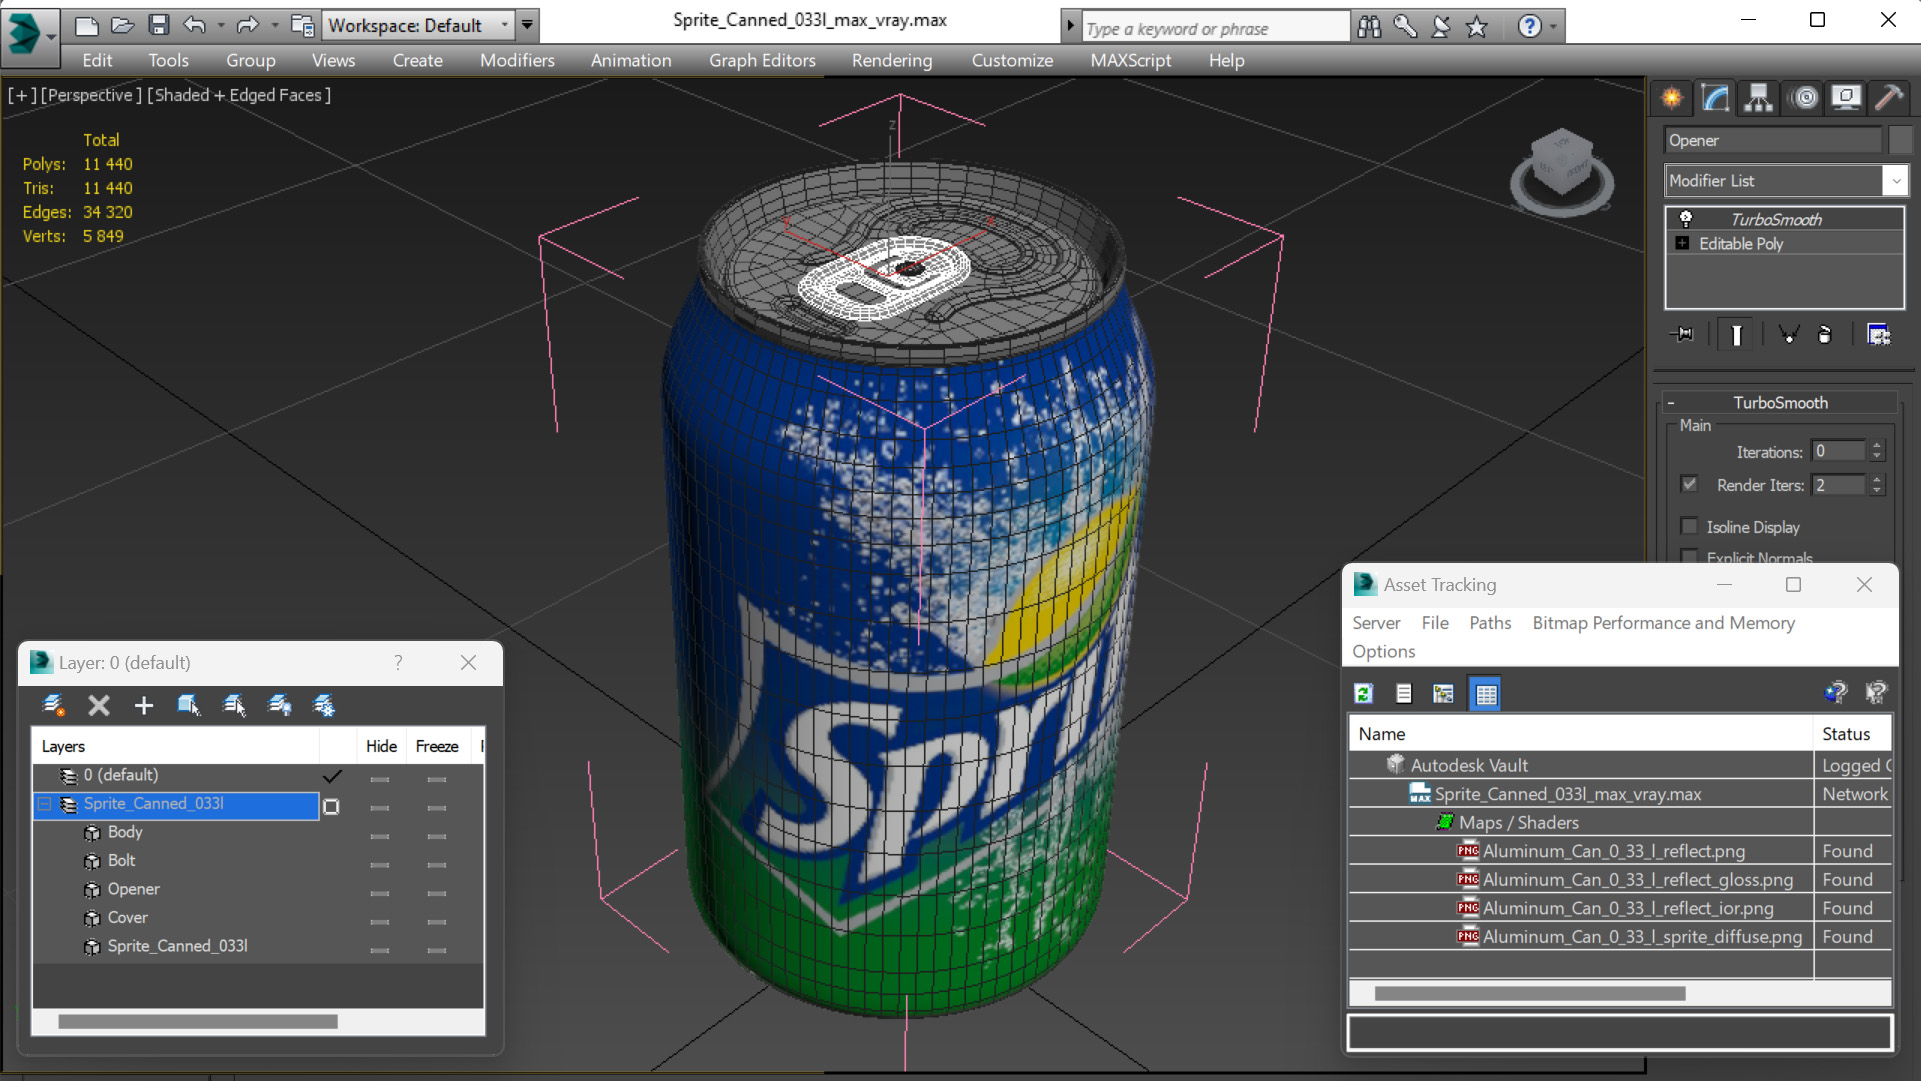Toggle the Render Iters checkbox
Image resolution: width=1921 pixels, height=1081 pixels.
tap(1689, 484)
